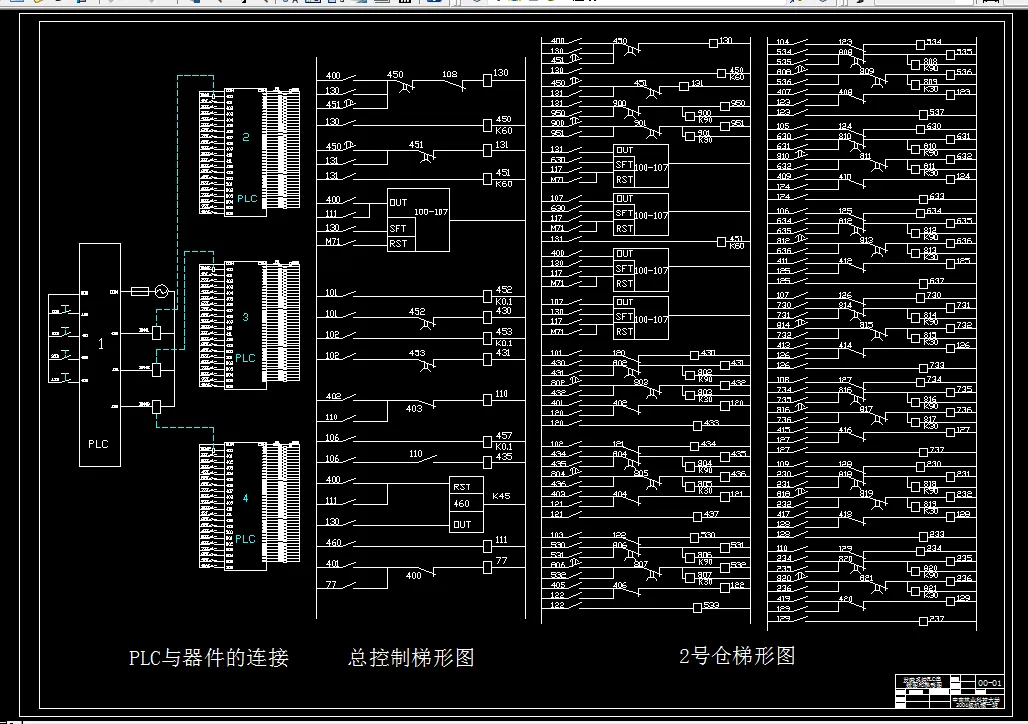Open an existing drawing

point(37,5)
